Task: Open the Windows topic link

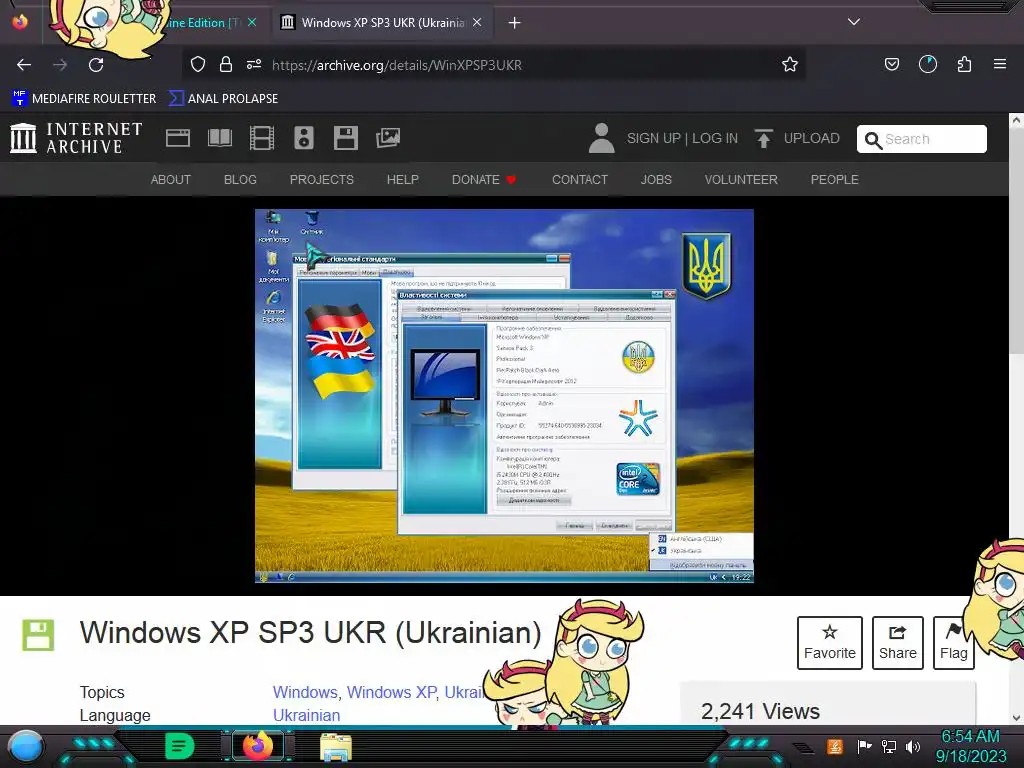Action: pyautogui.click(x=304, y=692)
